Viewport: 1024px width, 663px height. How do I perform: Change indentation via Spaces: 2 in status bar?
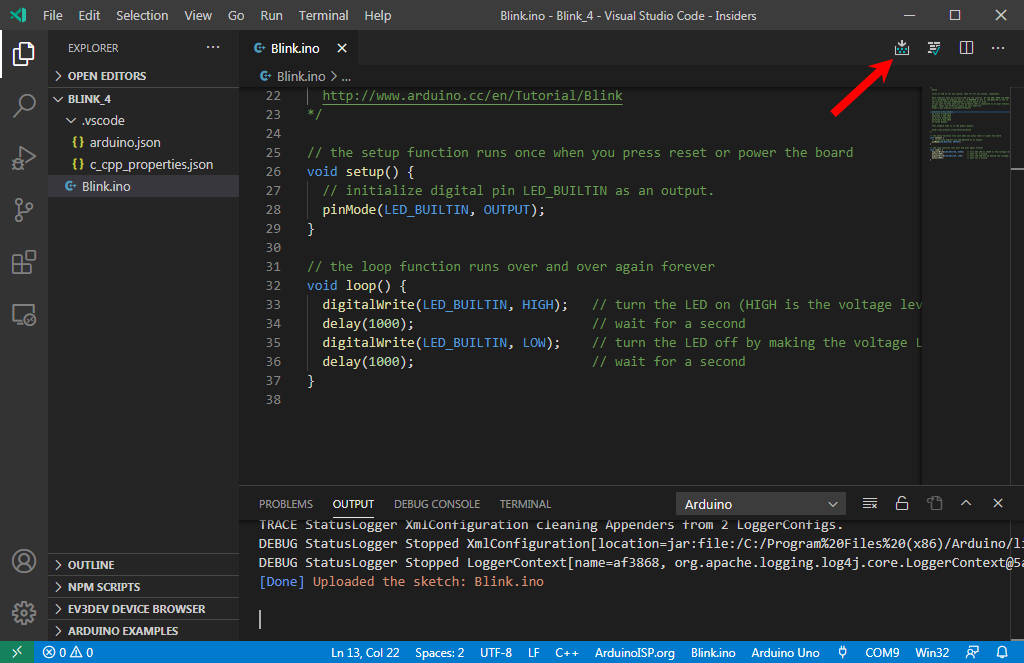439,652
